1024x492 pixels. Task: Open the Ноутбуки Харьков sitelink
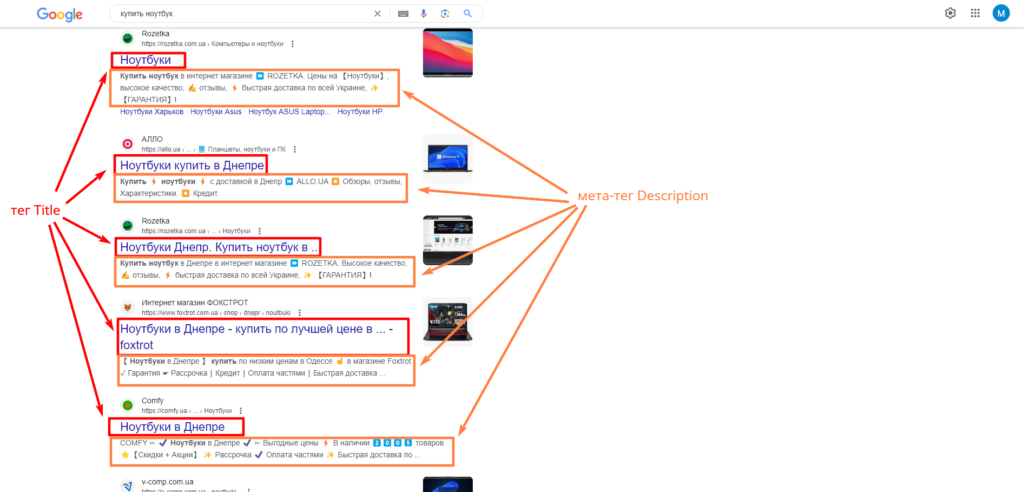tap(152, 112)
